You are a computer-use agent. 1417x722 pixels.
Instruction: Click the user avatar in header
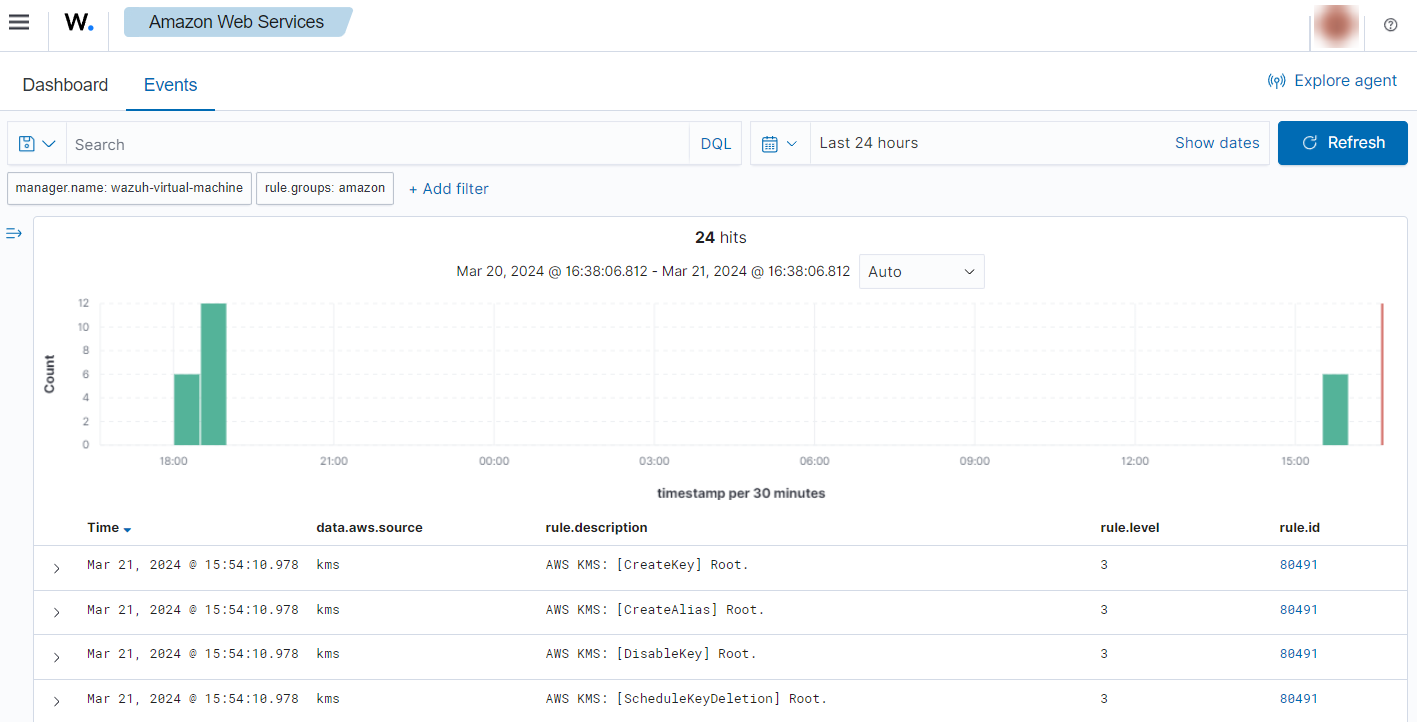coord(1337,25)
